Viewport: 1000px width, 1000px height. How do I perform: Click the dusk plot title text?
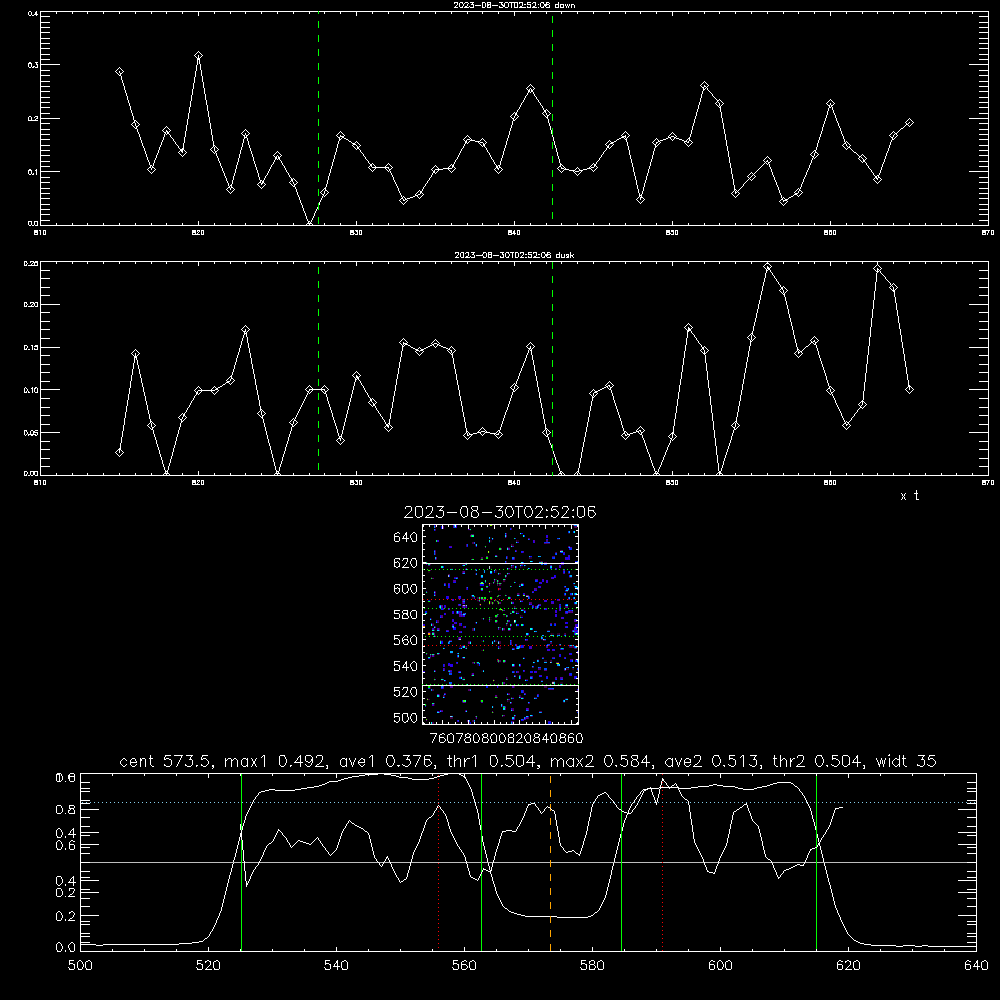(514, 255)
